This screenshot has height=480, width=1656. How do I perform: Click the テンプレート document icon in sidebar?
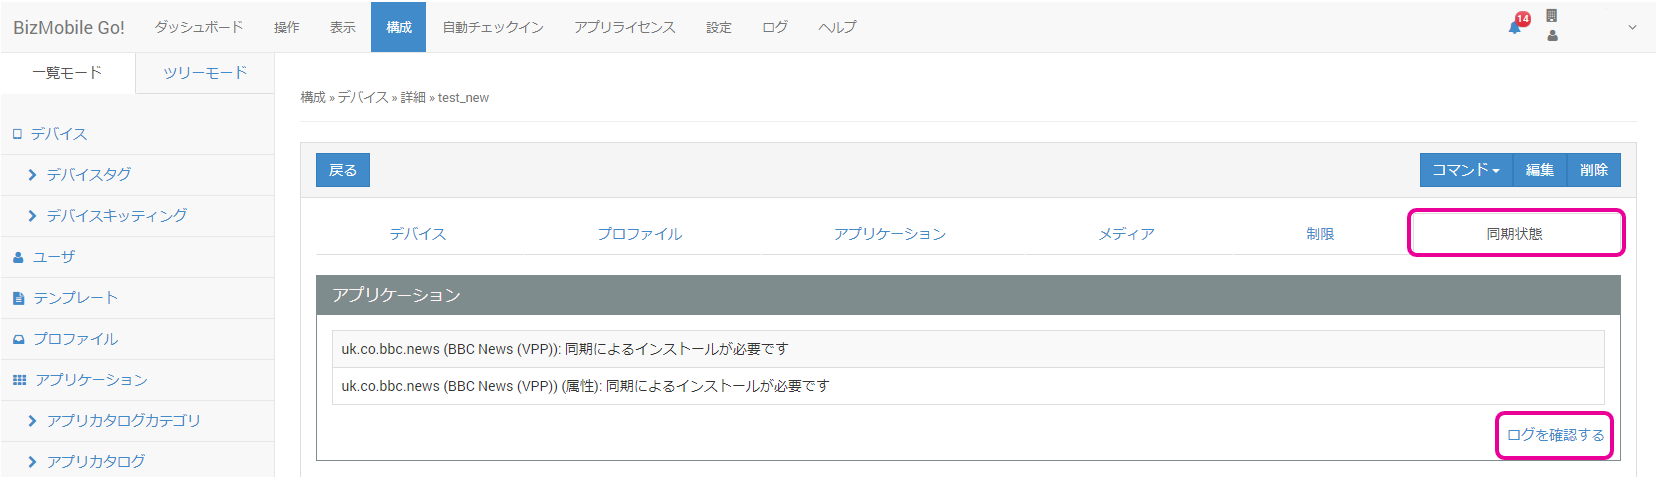(18, 298)
